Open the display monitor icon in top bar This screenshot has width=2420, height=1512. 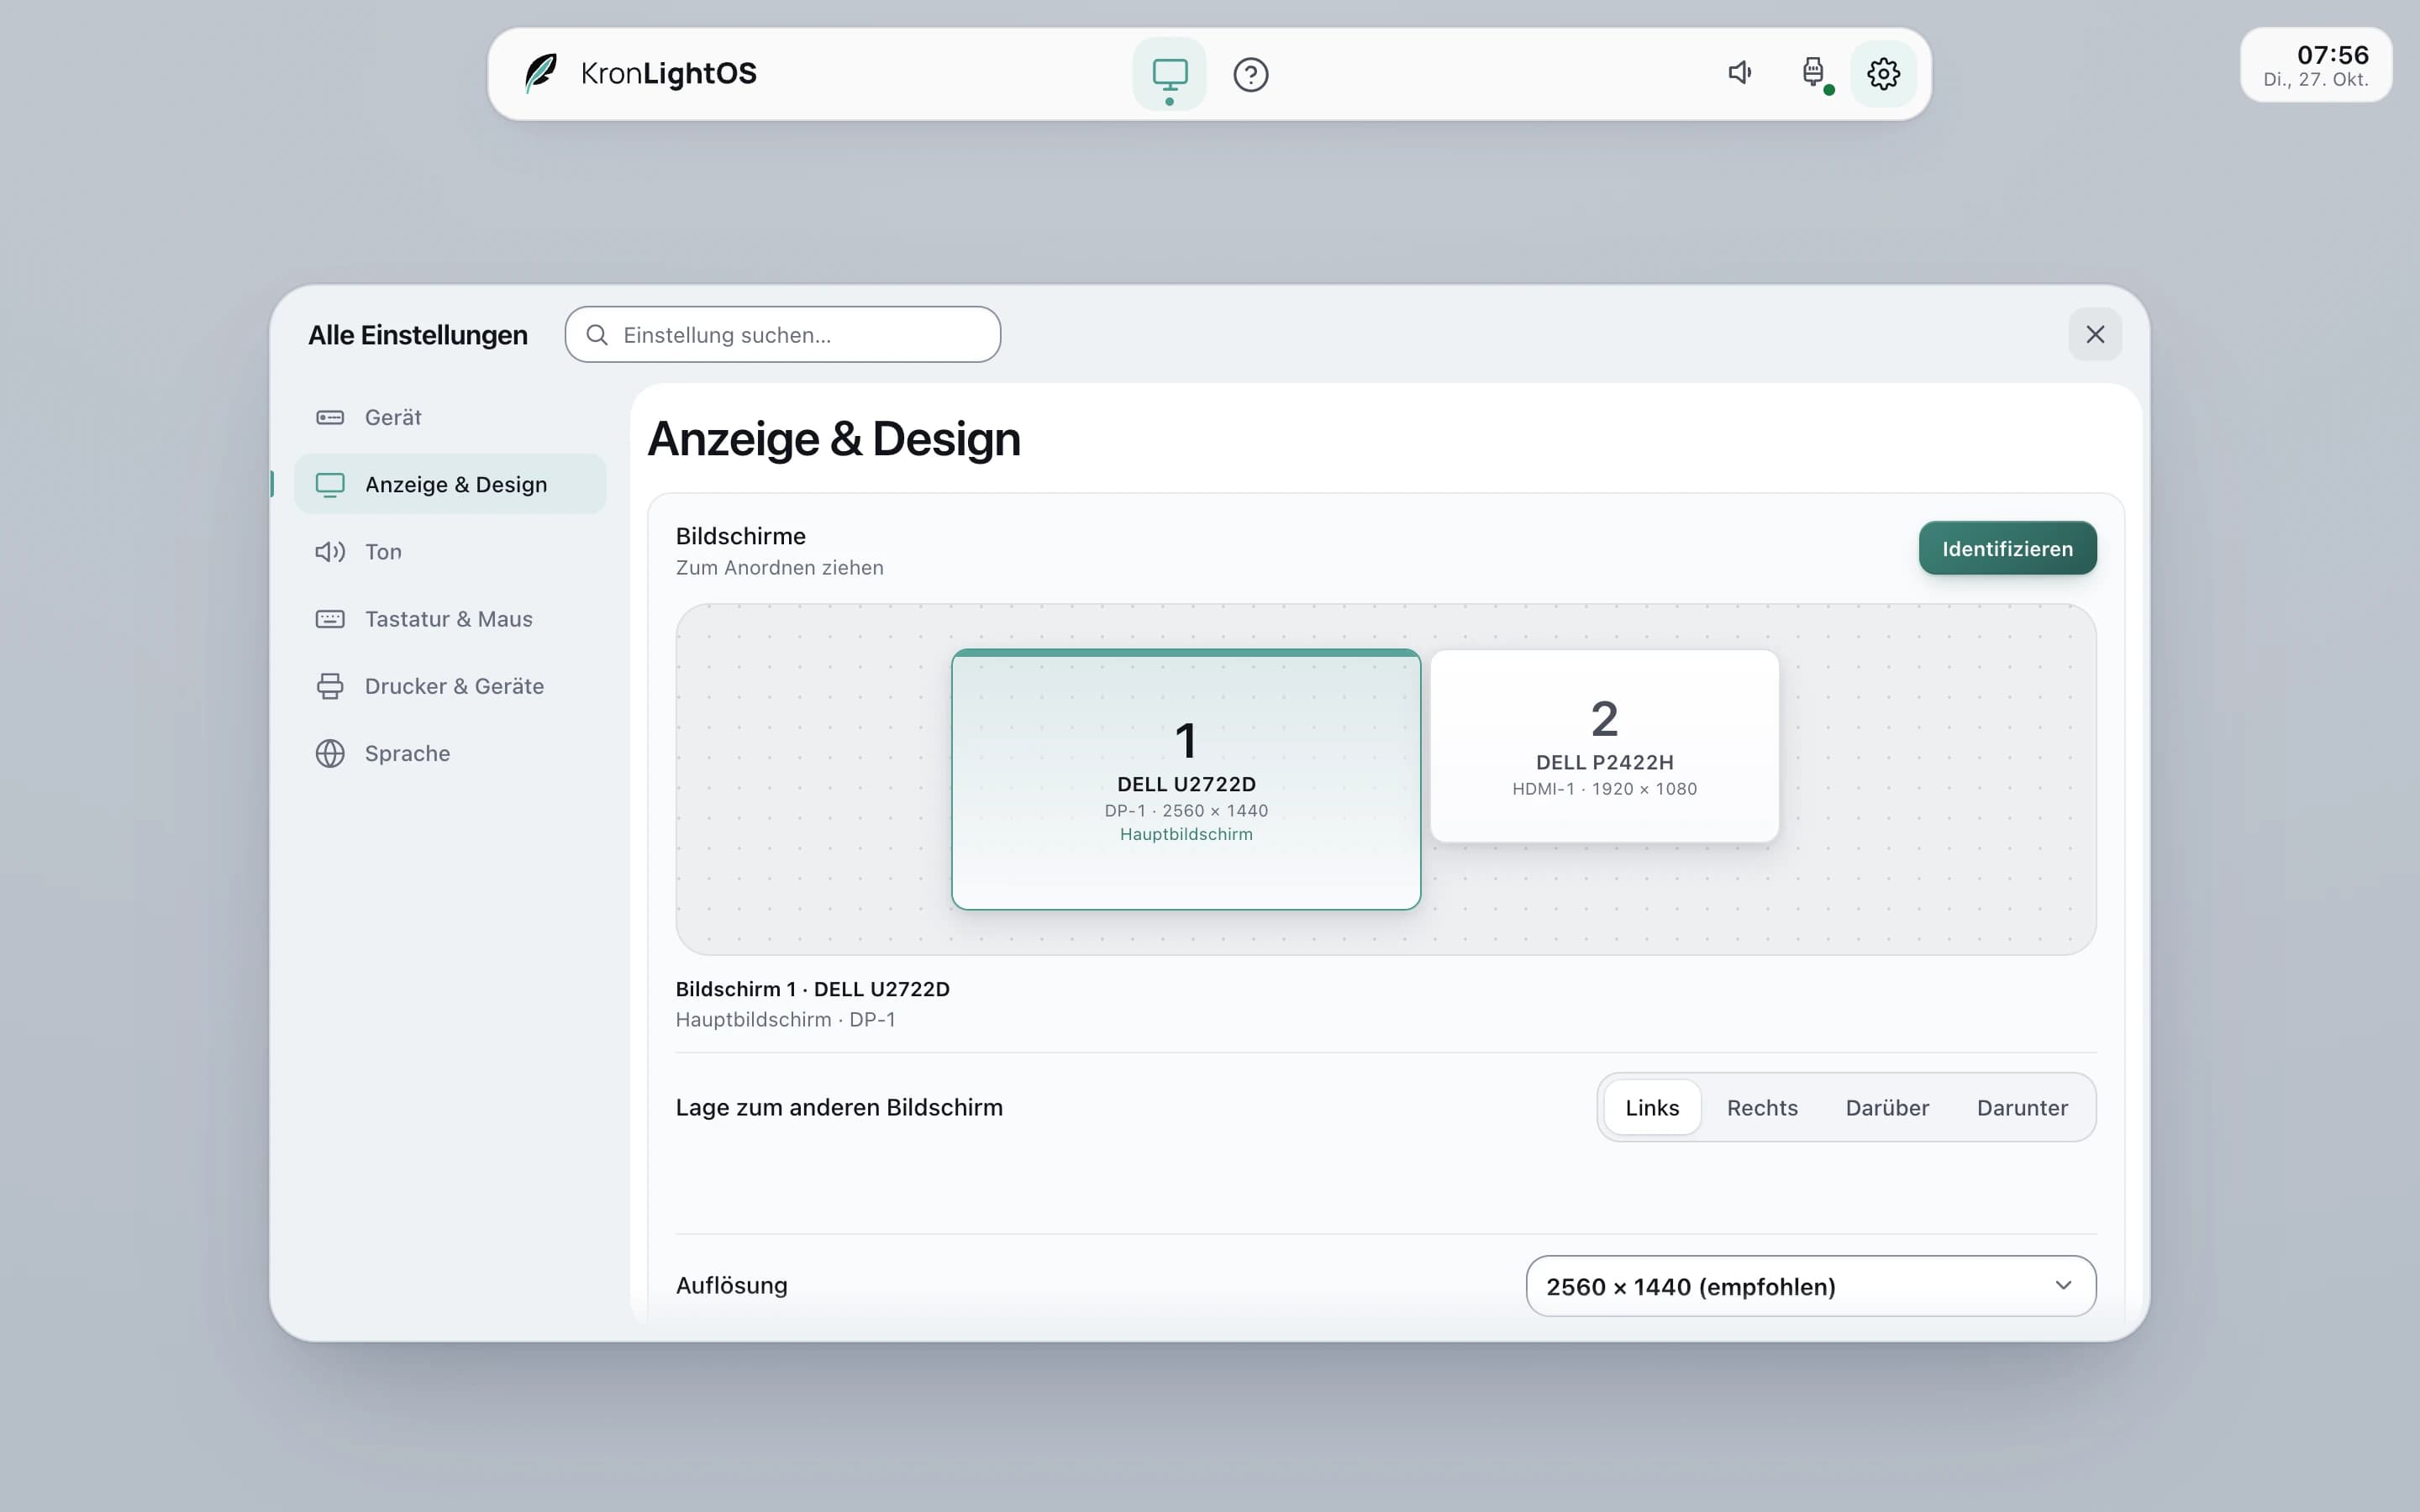(x=1169, y=73)
